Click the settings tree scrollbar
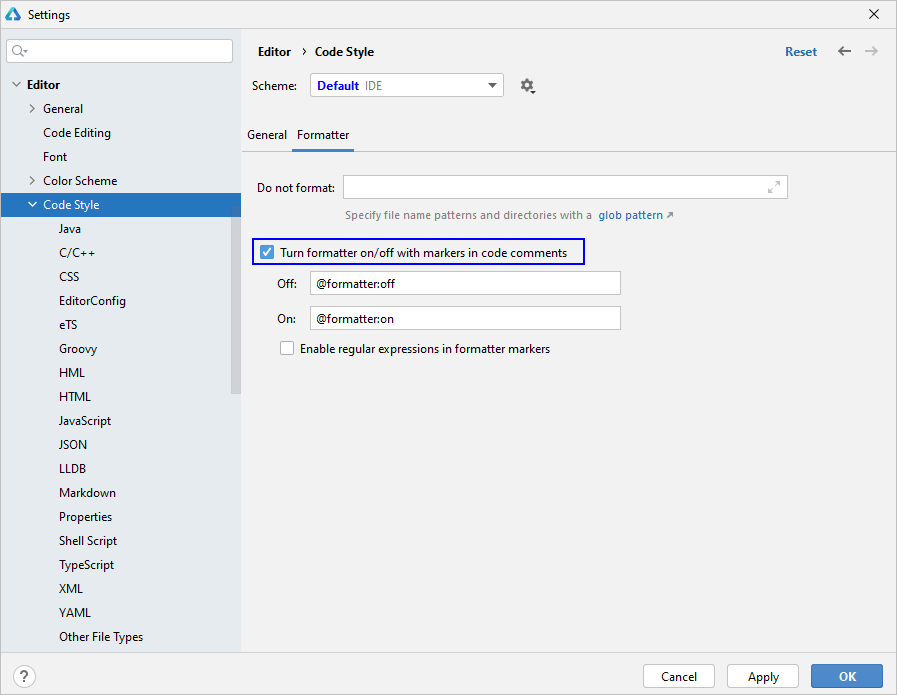This screenshot has height=695, width=897. point(236,299)
